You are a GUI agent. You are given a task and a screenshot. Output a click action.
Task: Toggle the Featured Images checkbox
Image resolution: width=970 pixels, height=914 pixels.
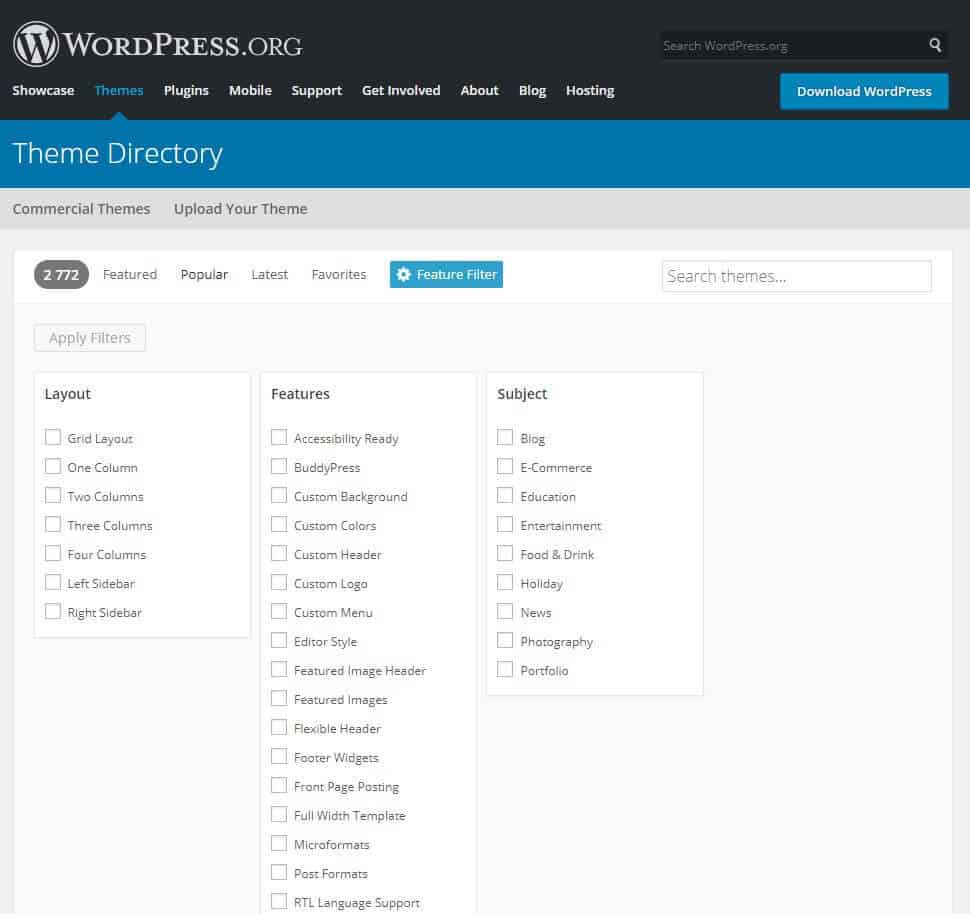[x=279, y=699]
